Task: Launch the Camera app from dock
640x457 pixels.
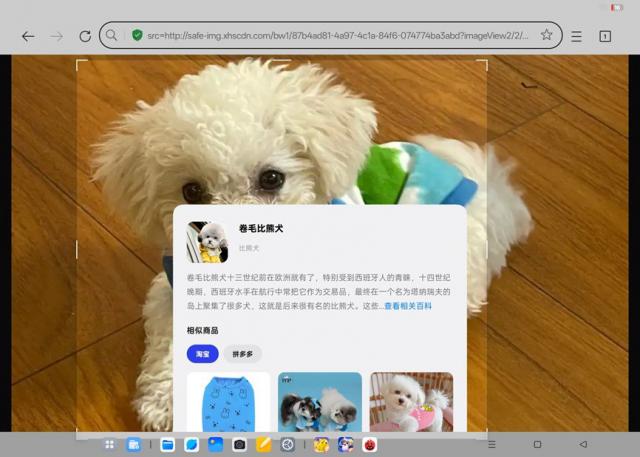Action: [x=240, y=444]
